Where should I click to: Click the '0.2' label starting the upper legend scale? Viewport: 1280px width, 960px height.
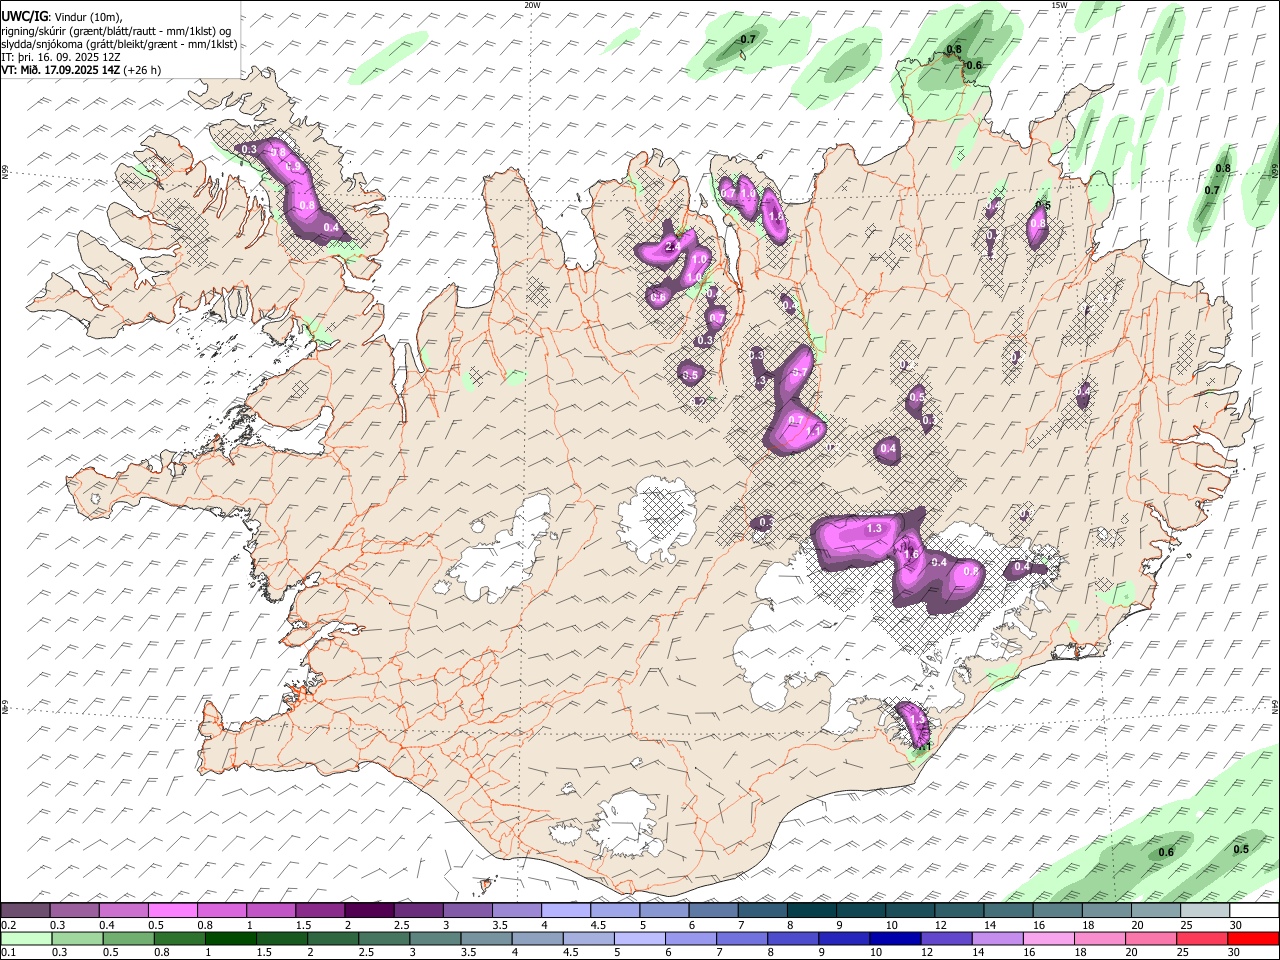tap(9, 925)
